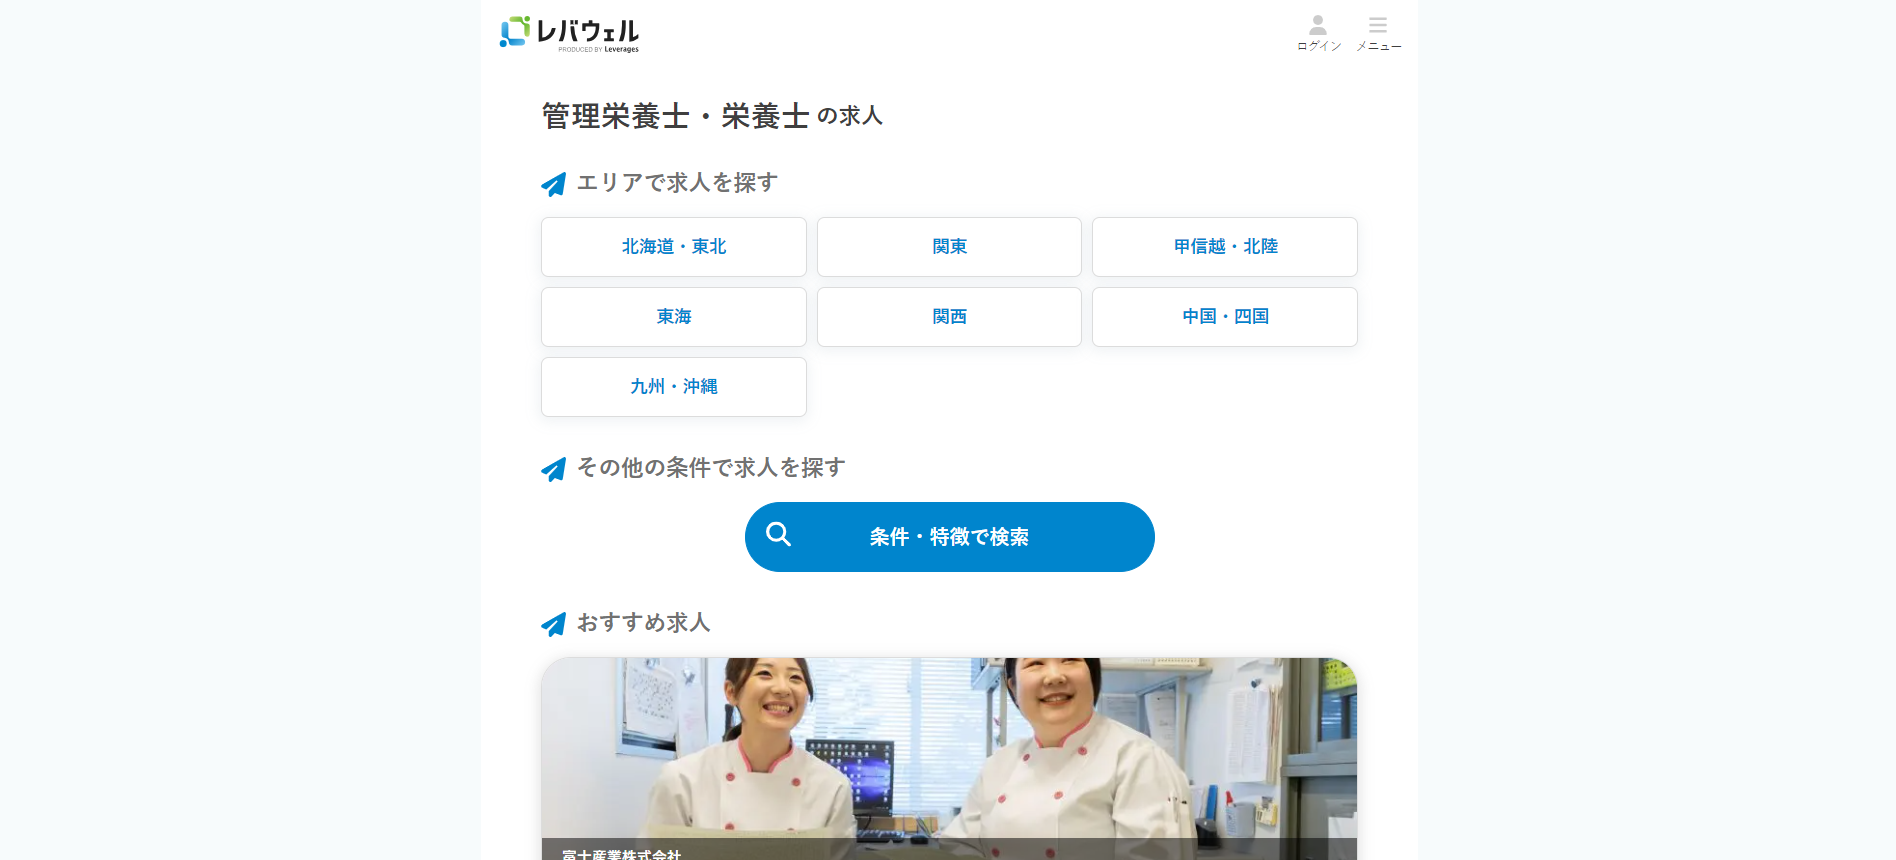The image size is (1896, 860).
Task: Pick the 東海 area button
Action: coord(673,317)
